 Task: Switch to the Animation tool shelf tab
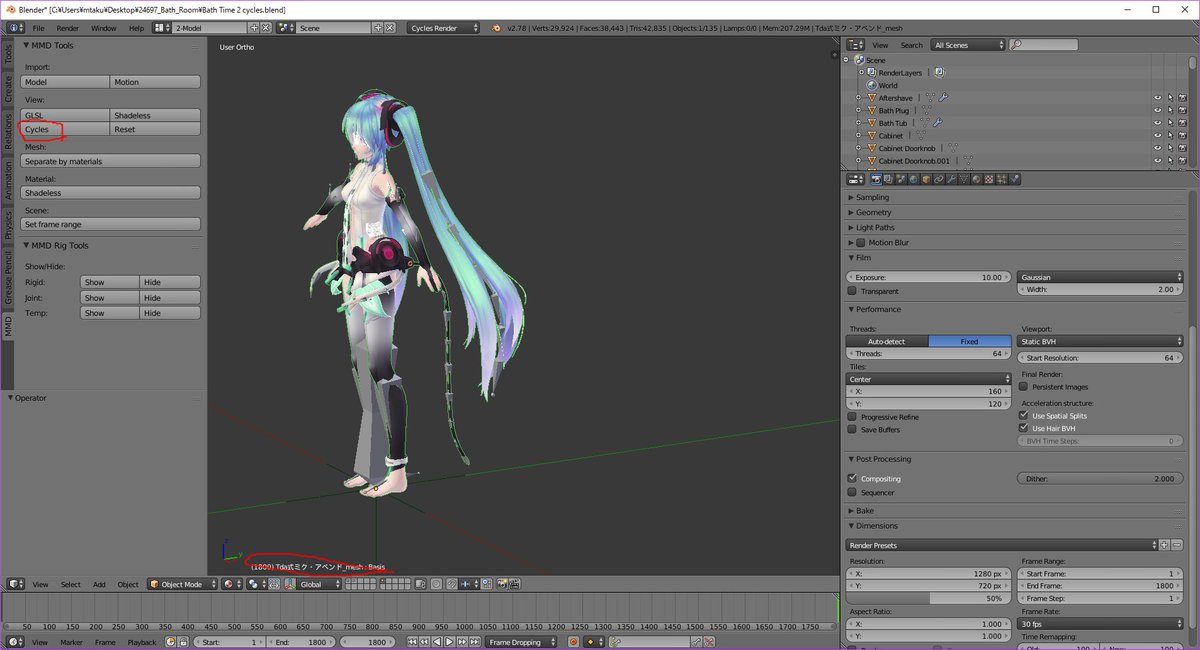pos(8,181)
